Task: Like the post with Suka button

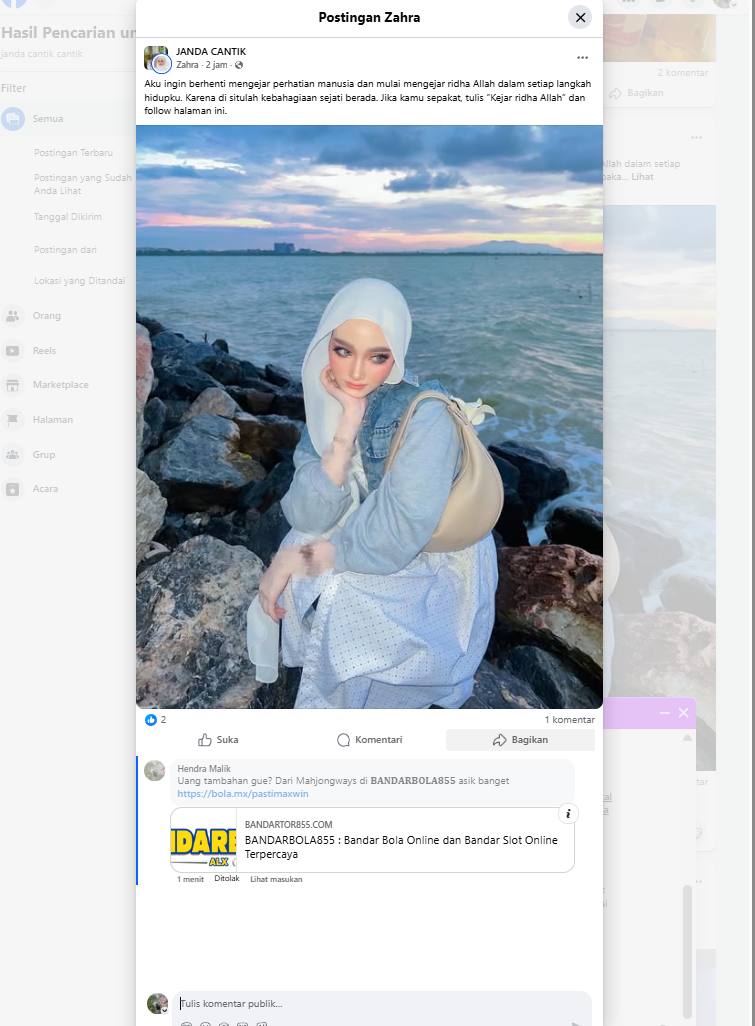Action: pos(218,739)
